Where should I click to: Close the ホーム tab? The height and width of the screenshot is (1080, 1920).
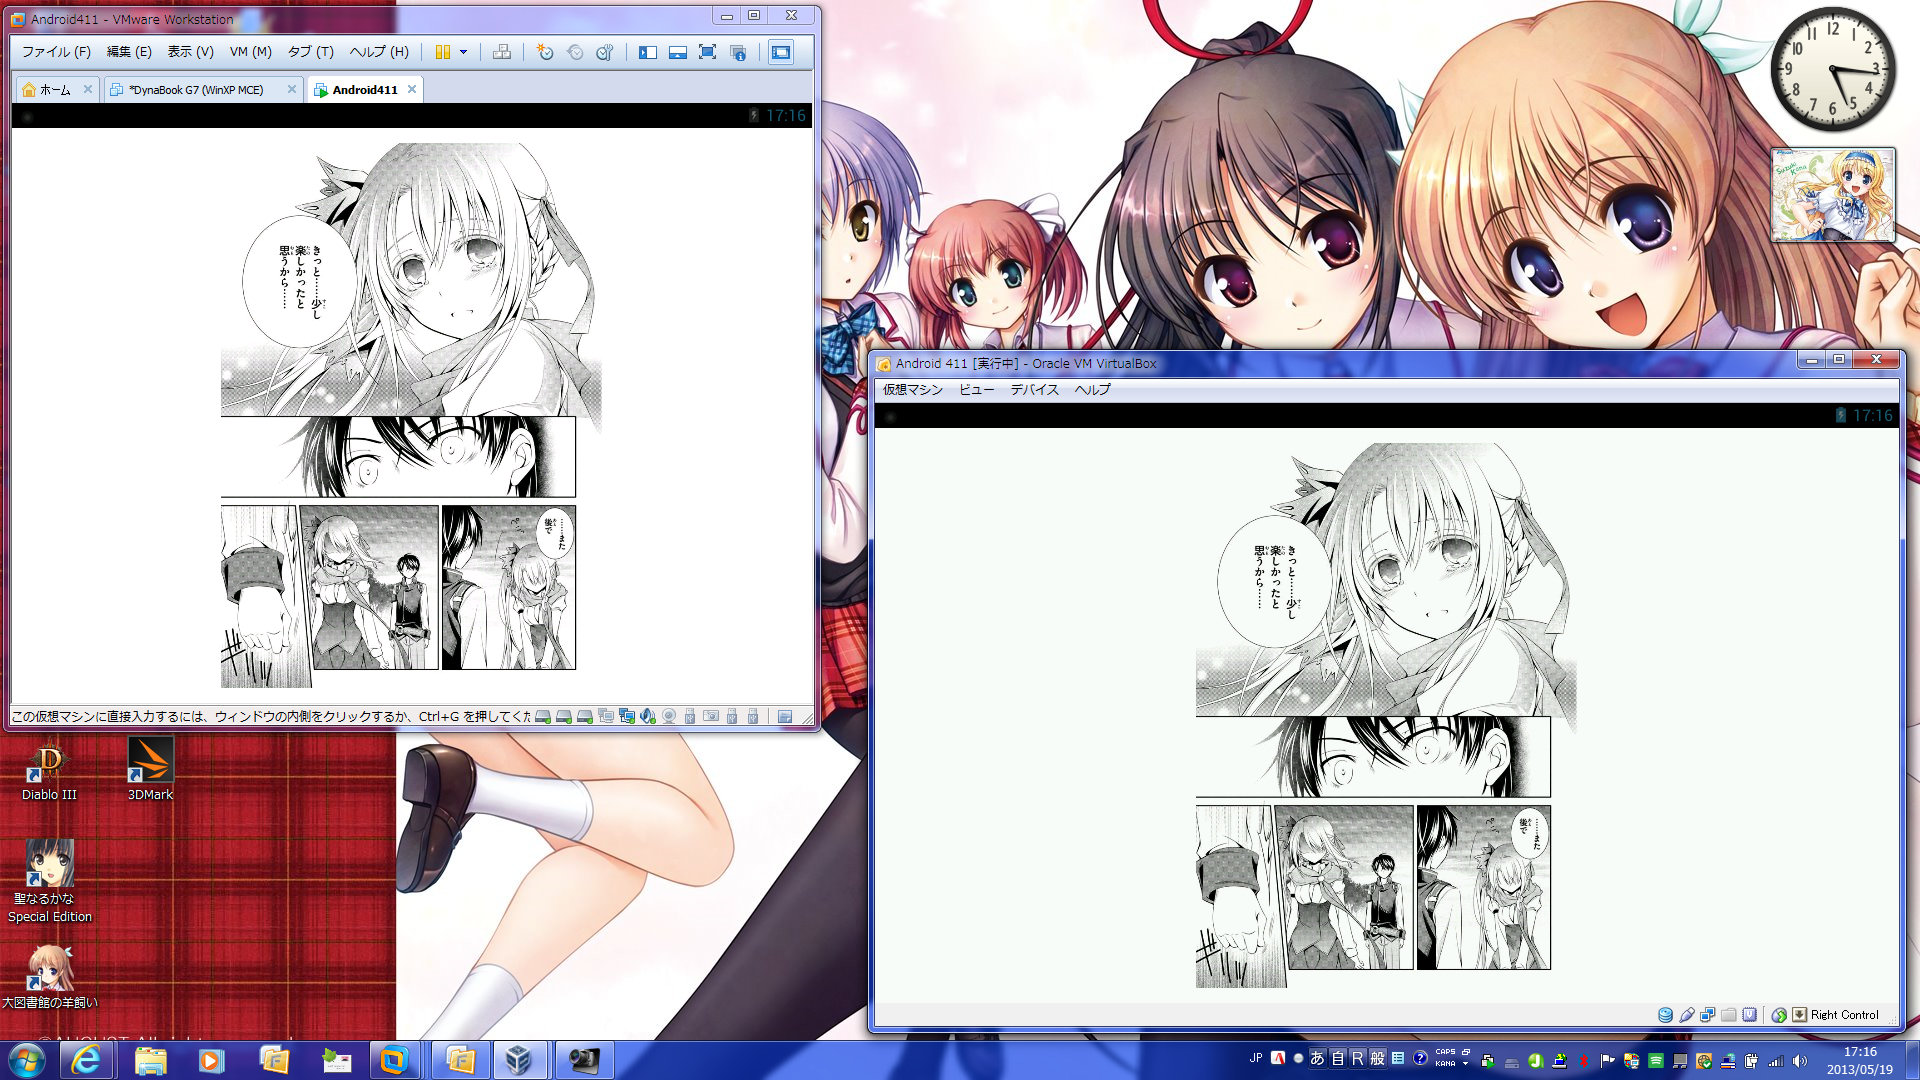88,89
